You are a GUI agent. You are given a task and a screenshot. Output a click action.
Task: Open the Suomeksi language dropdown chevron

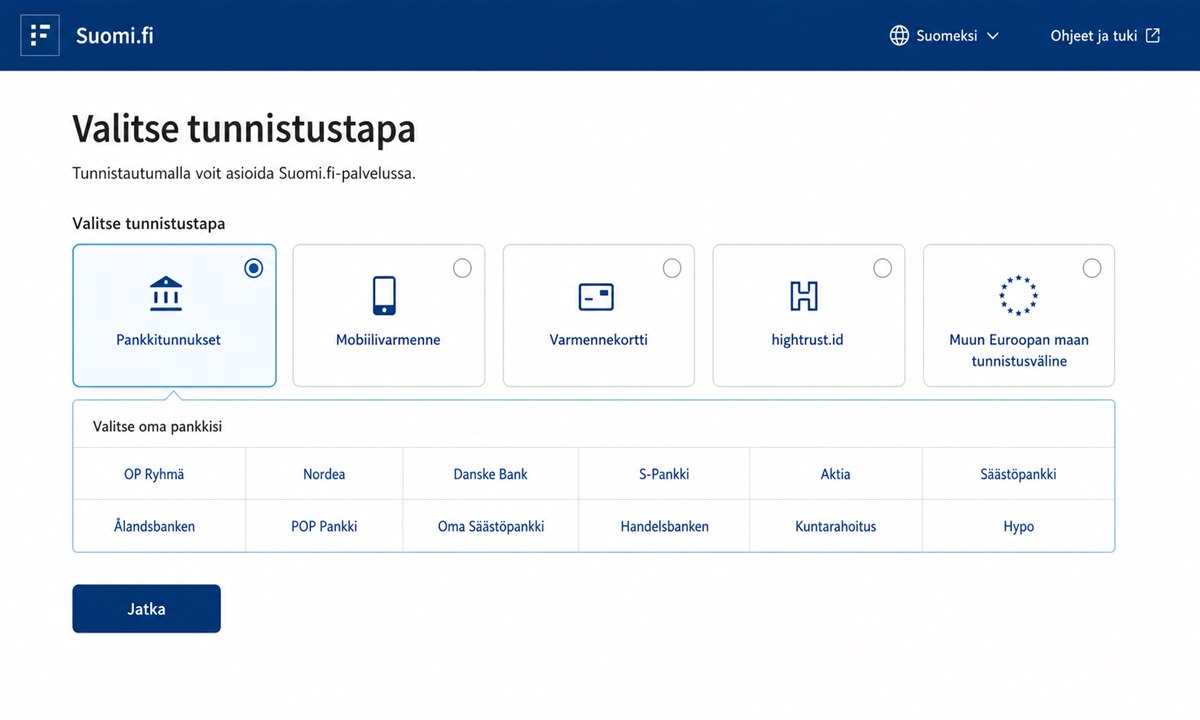coord(993,36)
